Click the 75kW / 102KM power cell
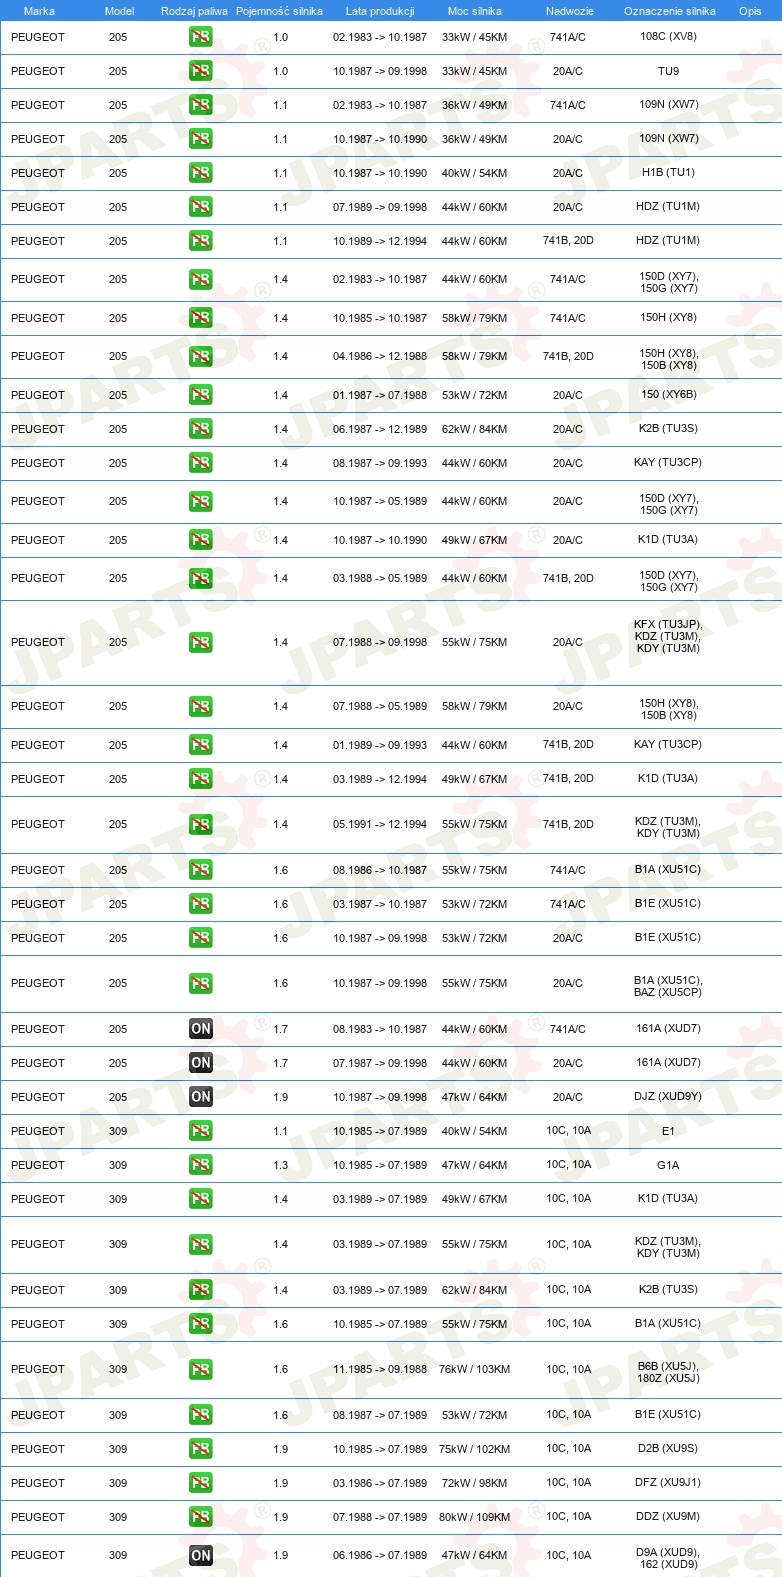The width and height of the screenshot is (782, 1577). click(x=475, y=1449)
